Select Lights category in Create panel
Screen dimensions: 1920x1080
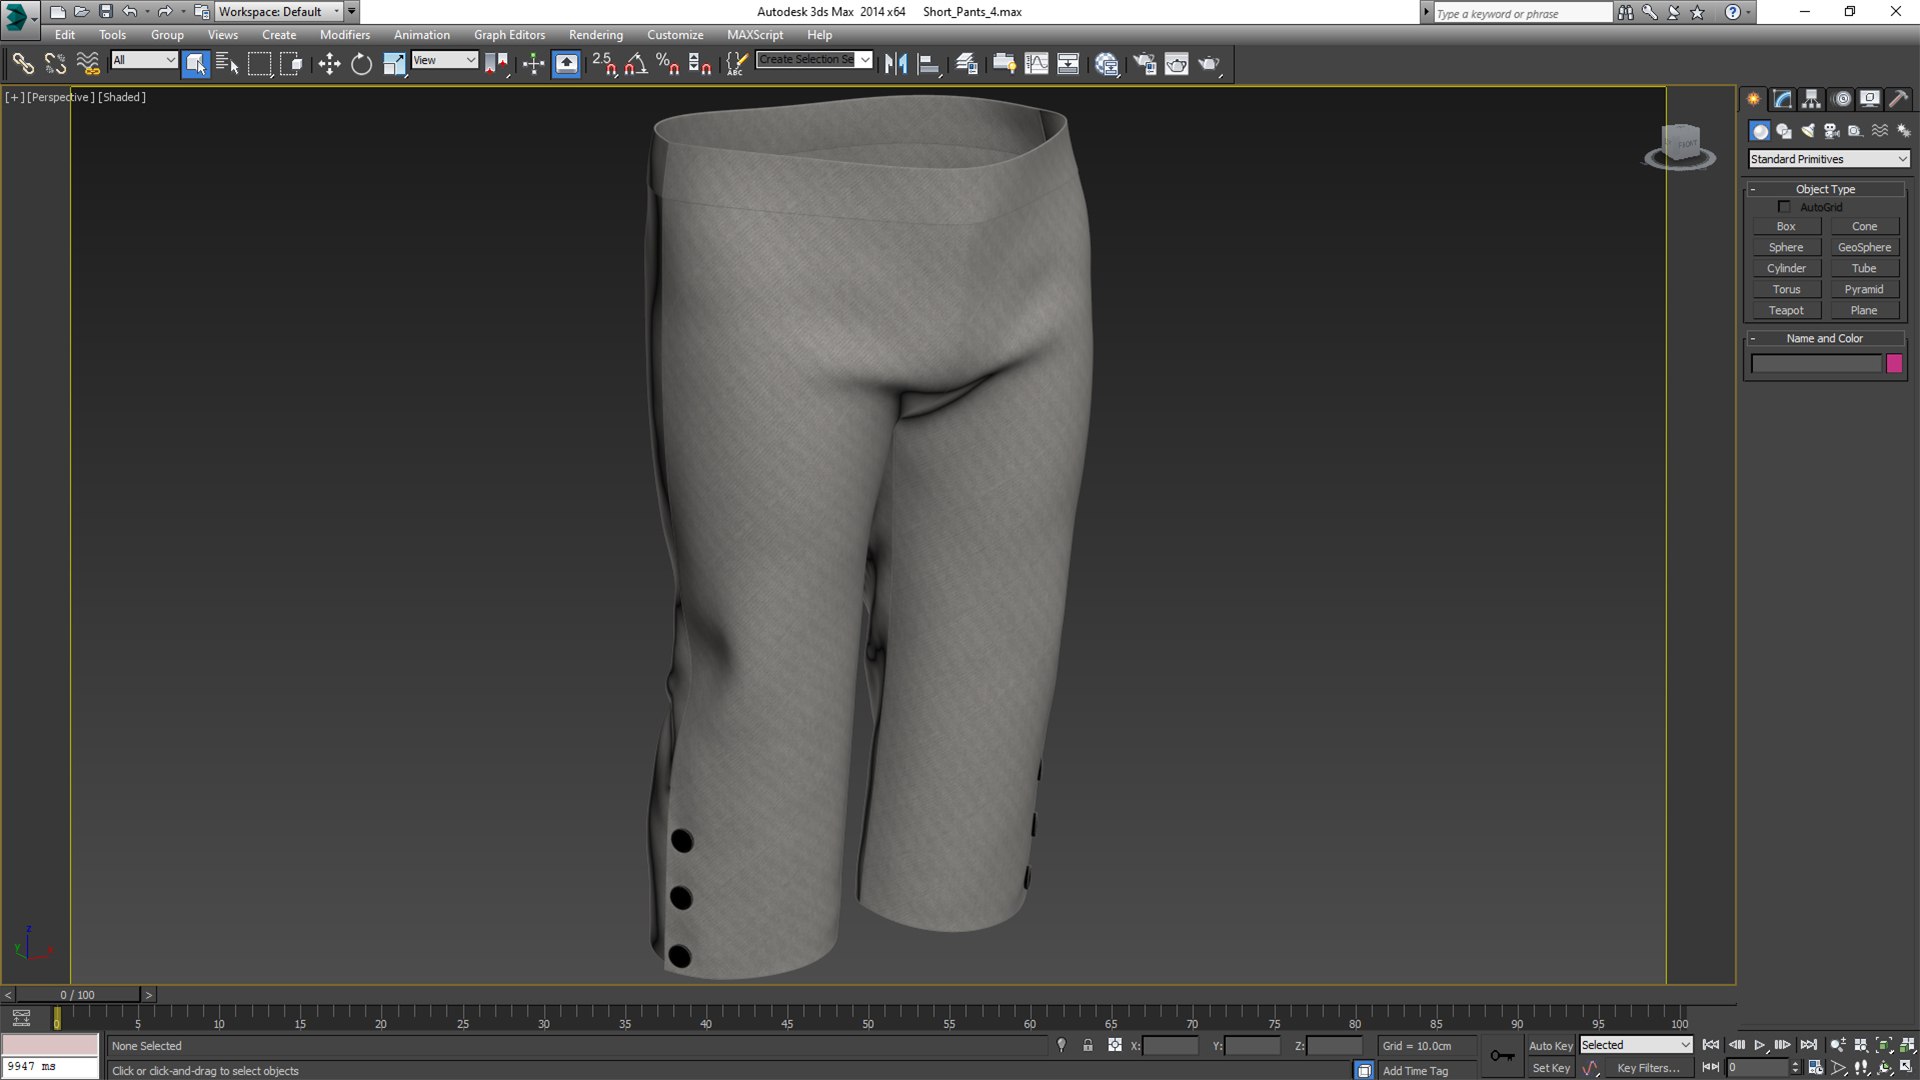[1808, 131]
